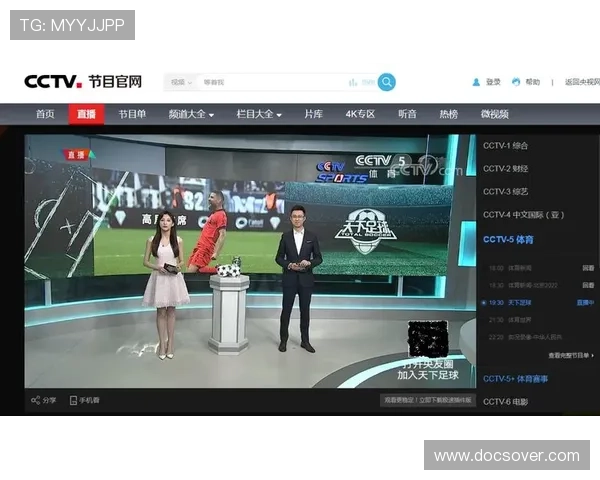Click the user login icon
600x480 pixels.
[476, 82]
